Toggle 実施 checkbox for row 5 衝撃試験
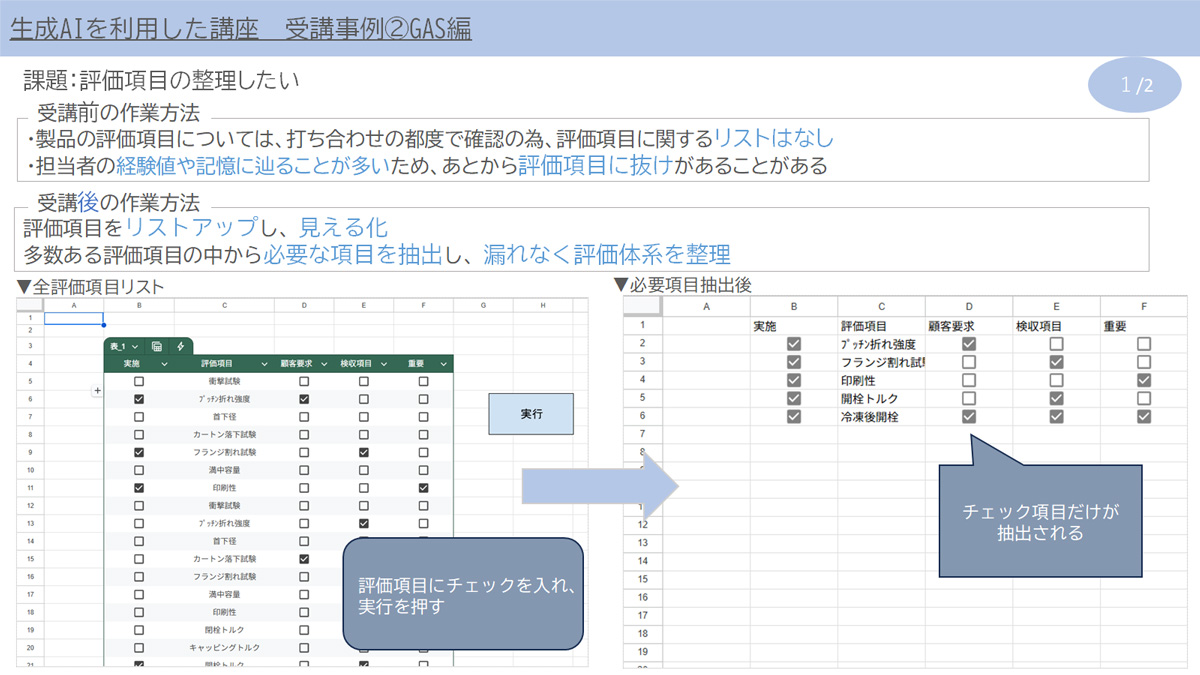The width and height of the screenshot is (1200, 675). point(139,381)
